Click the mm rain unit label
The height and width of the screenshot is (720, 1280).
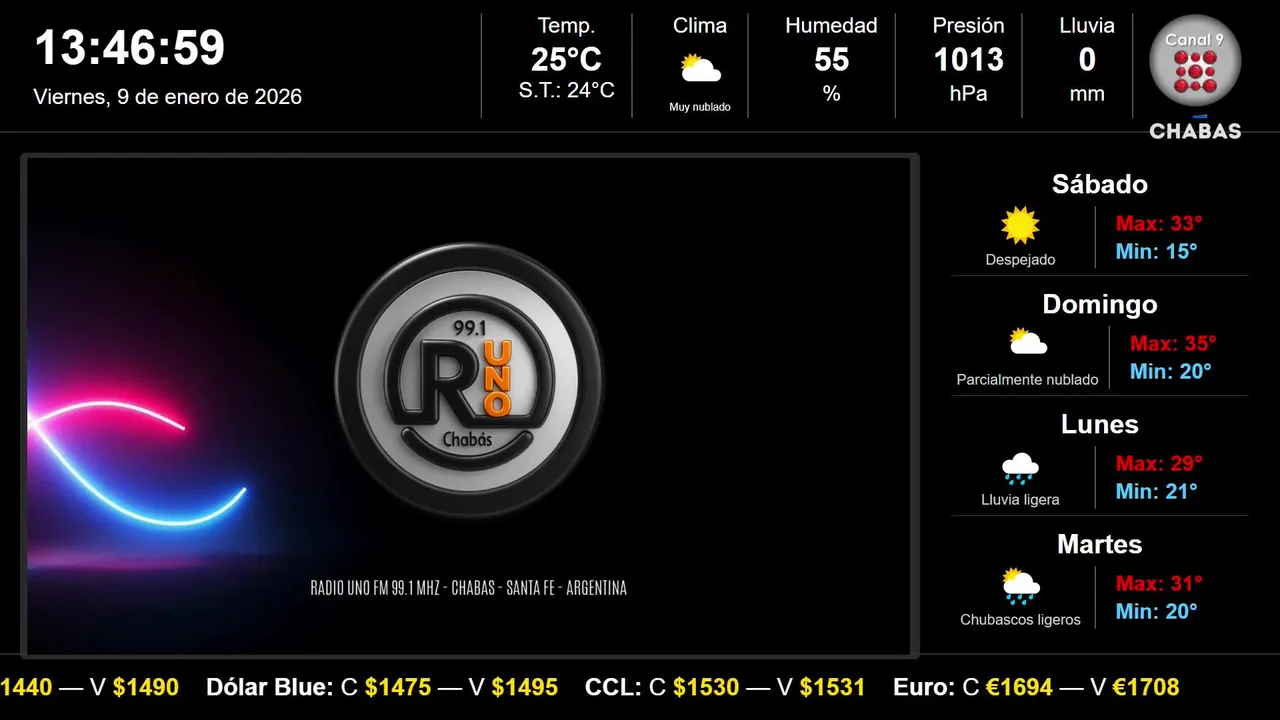[x=1087, y=94]
